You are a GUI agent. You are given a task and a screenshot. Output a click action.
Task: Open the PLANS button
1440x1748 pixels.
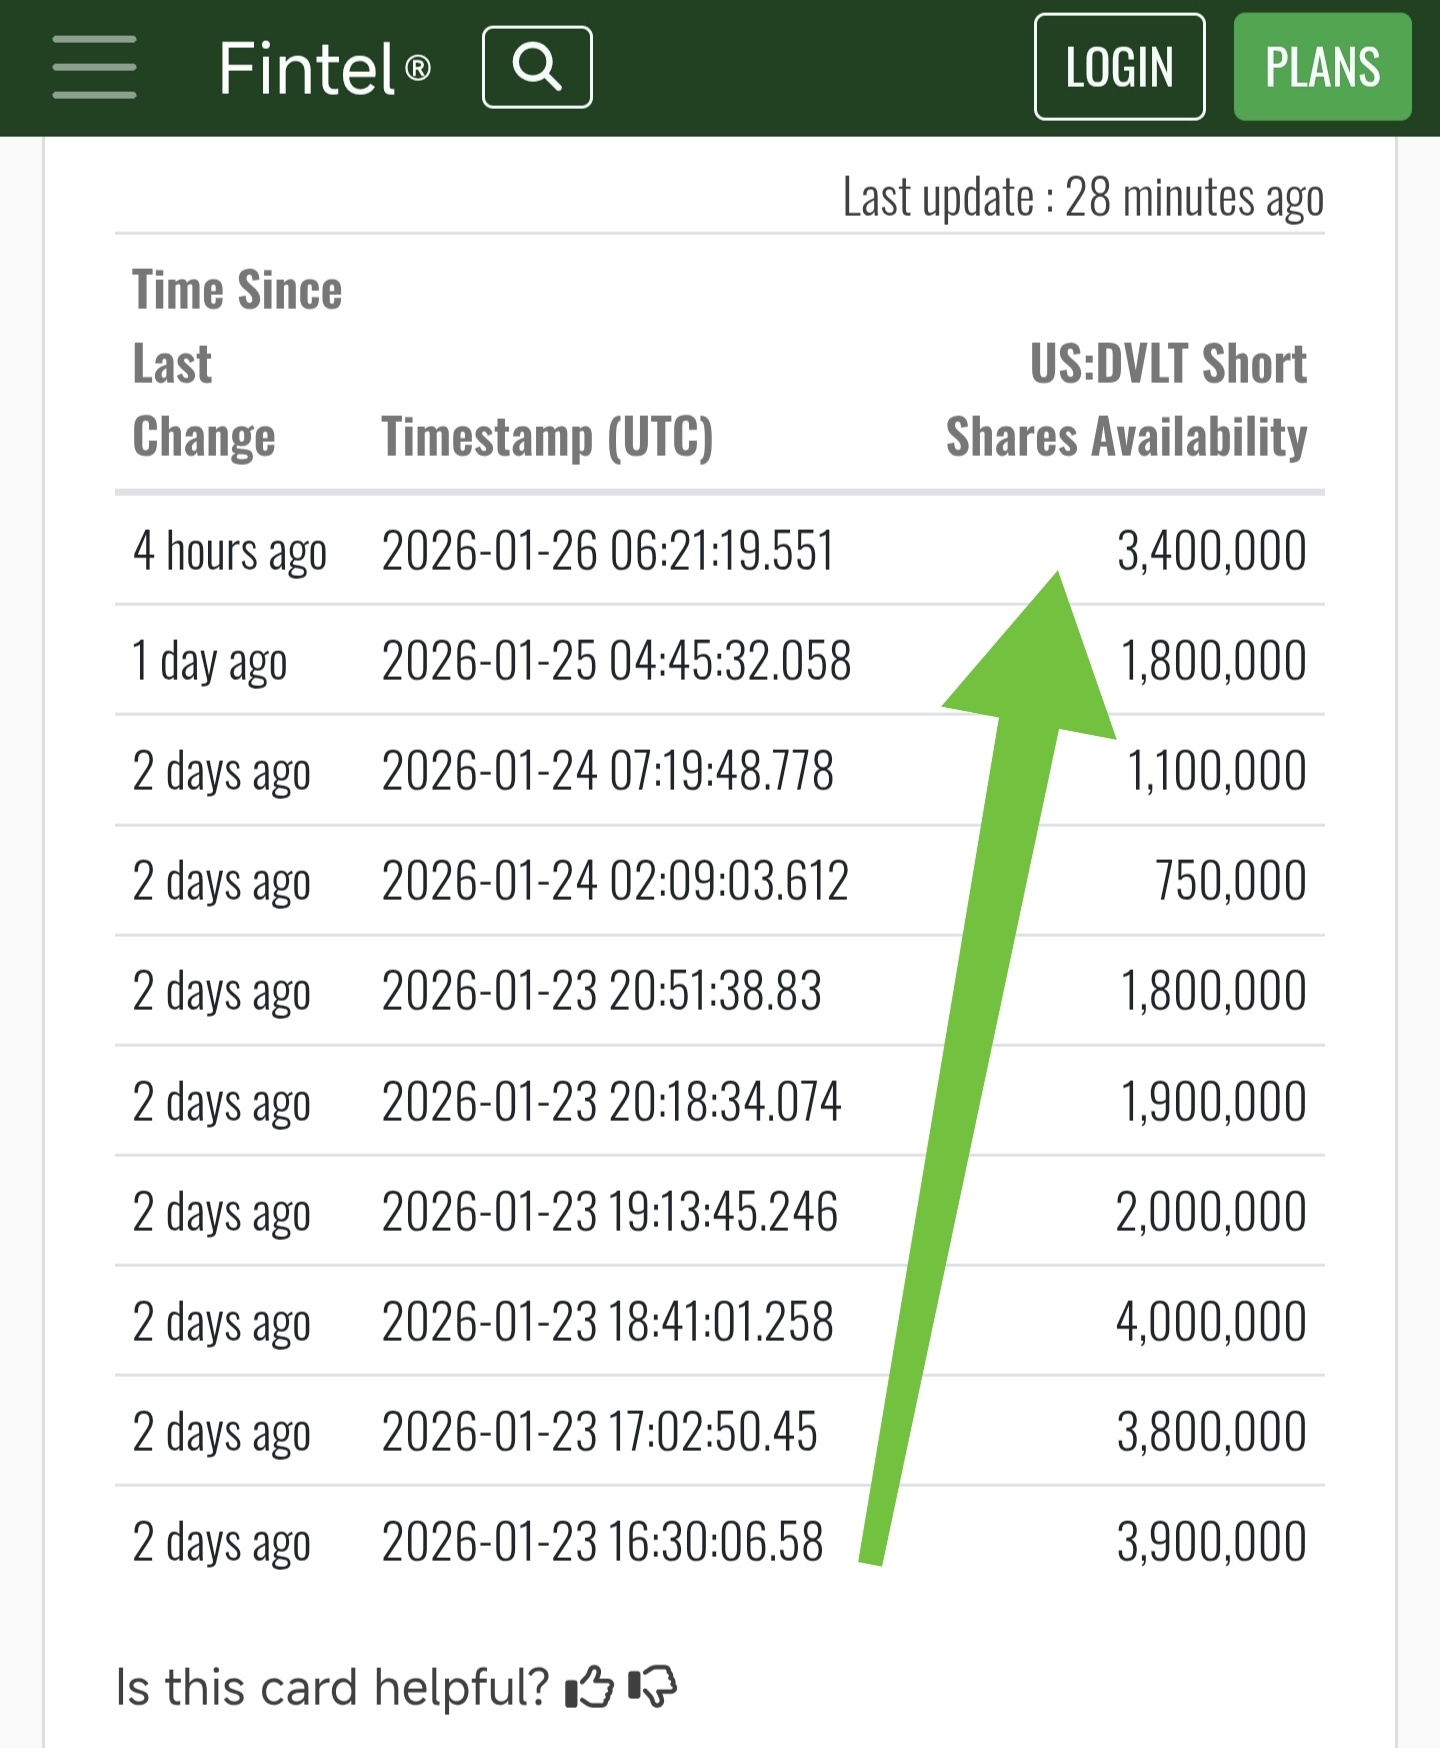1322,67
